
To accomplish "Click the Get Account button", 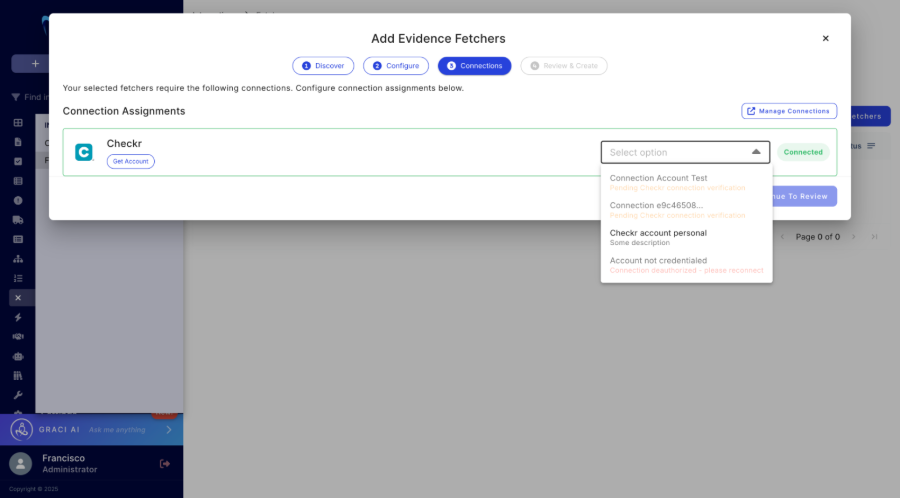I will click(x=130, y=161).
